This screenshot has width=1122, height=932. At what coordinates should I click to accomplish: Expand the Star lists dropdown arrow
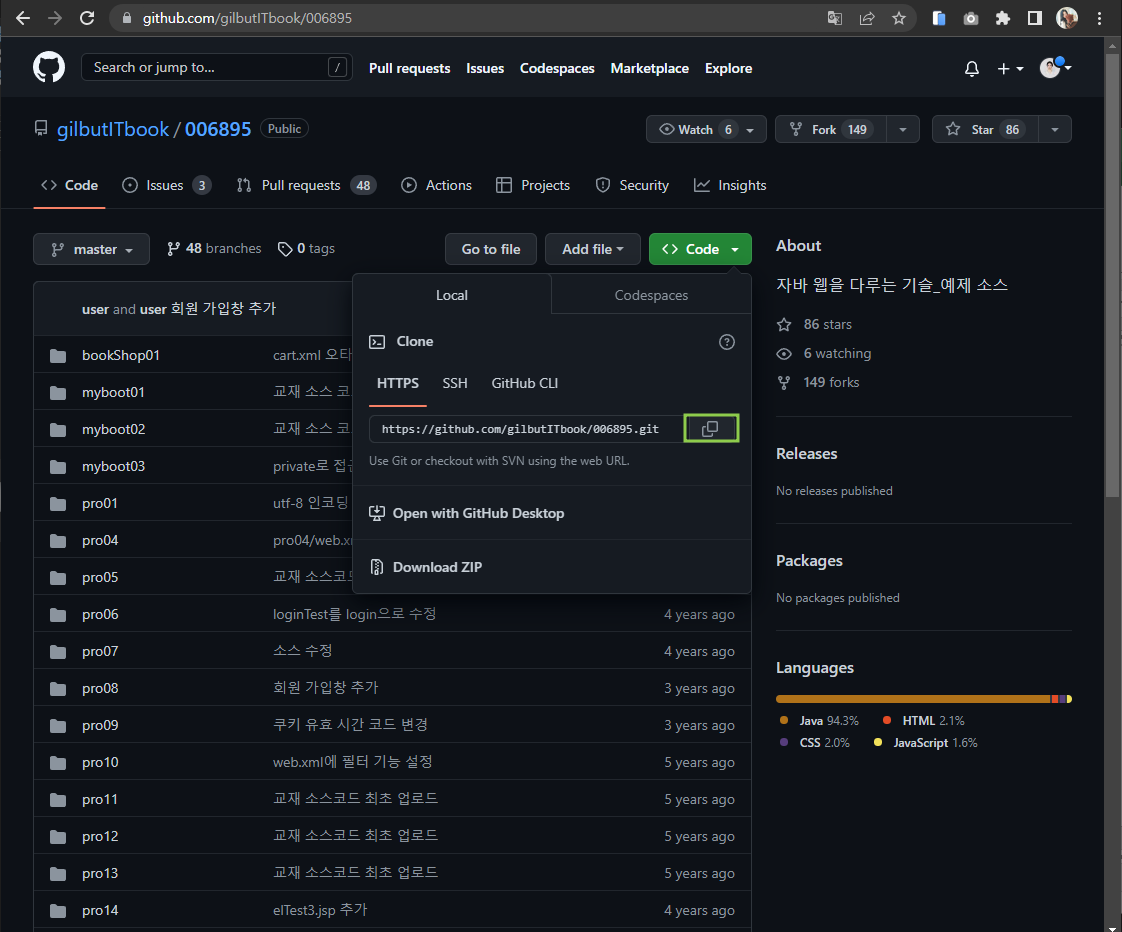coord(1055,130)
